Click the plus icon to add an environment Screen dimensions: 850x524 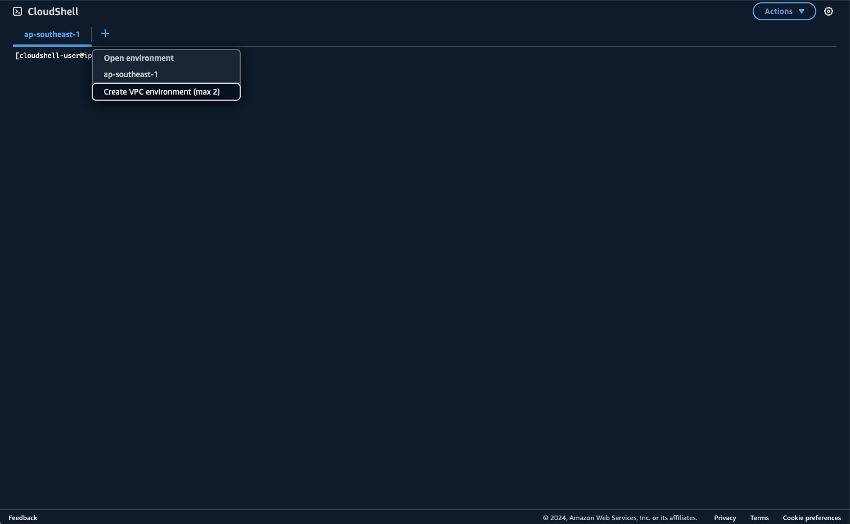tap(105, 34)
